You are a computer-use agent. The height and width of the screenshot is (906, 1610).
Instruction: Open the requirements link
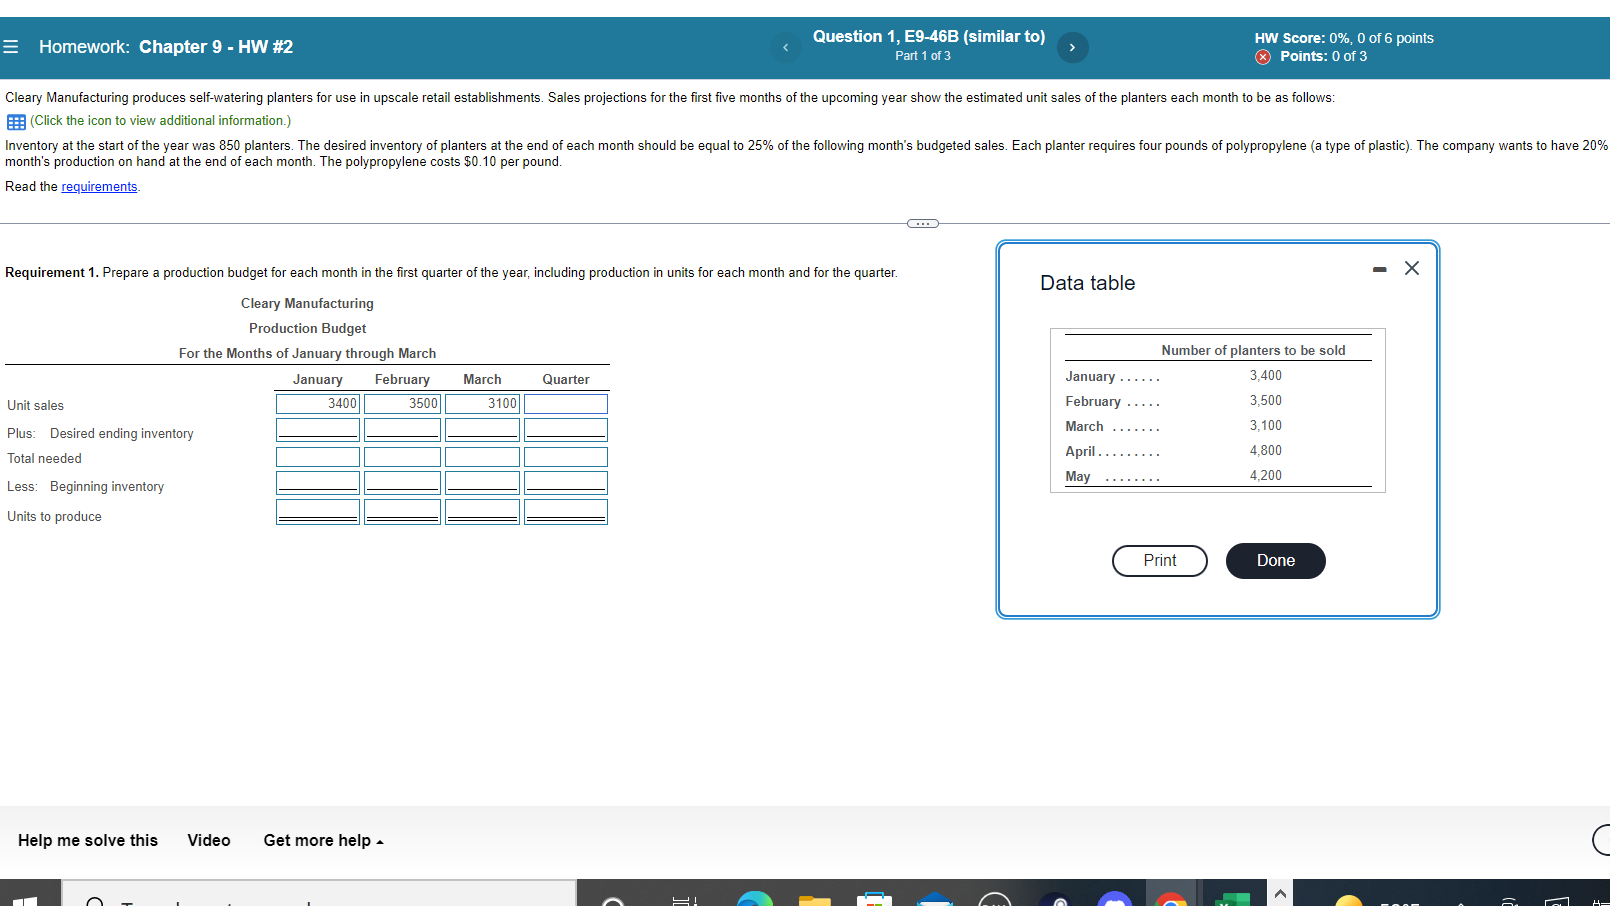pos(99,187)
